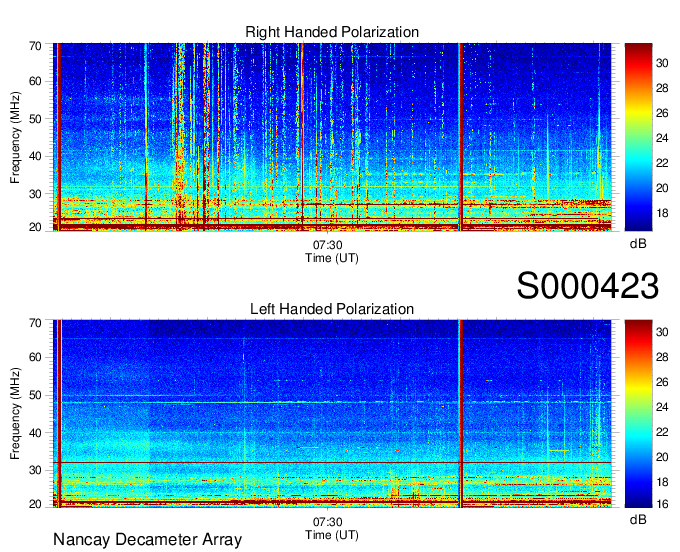Click the 60 MHz tick of Left Handed plot

[x=35, y=357]
